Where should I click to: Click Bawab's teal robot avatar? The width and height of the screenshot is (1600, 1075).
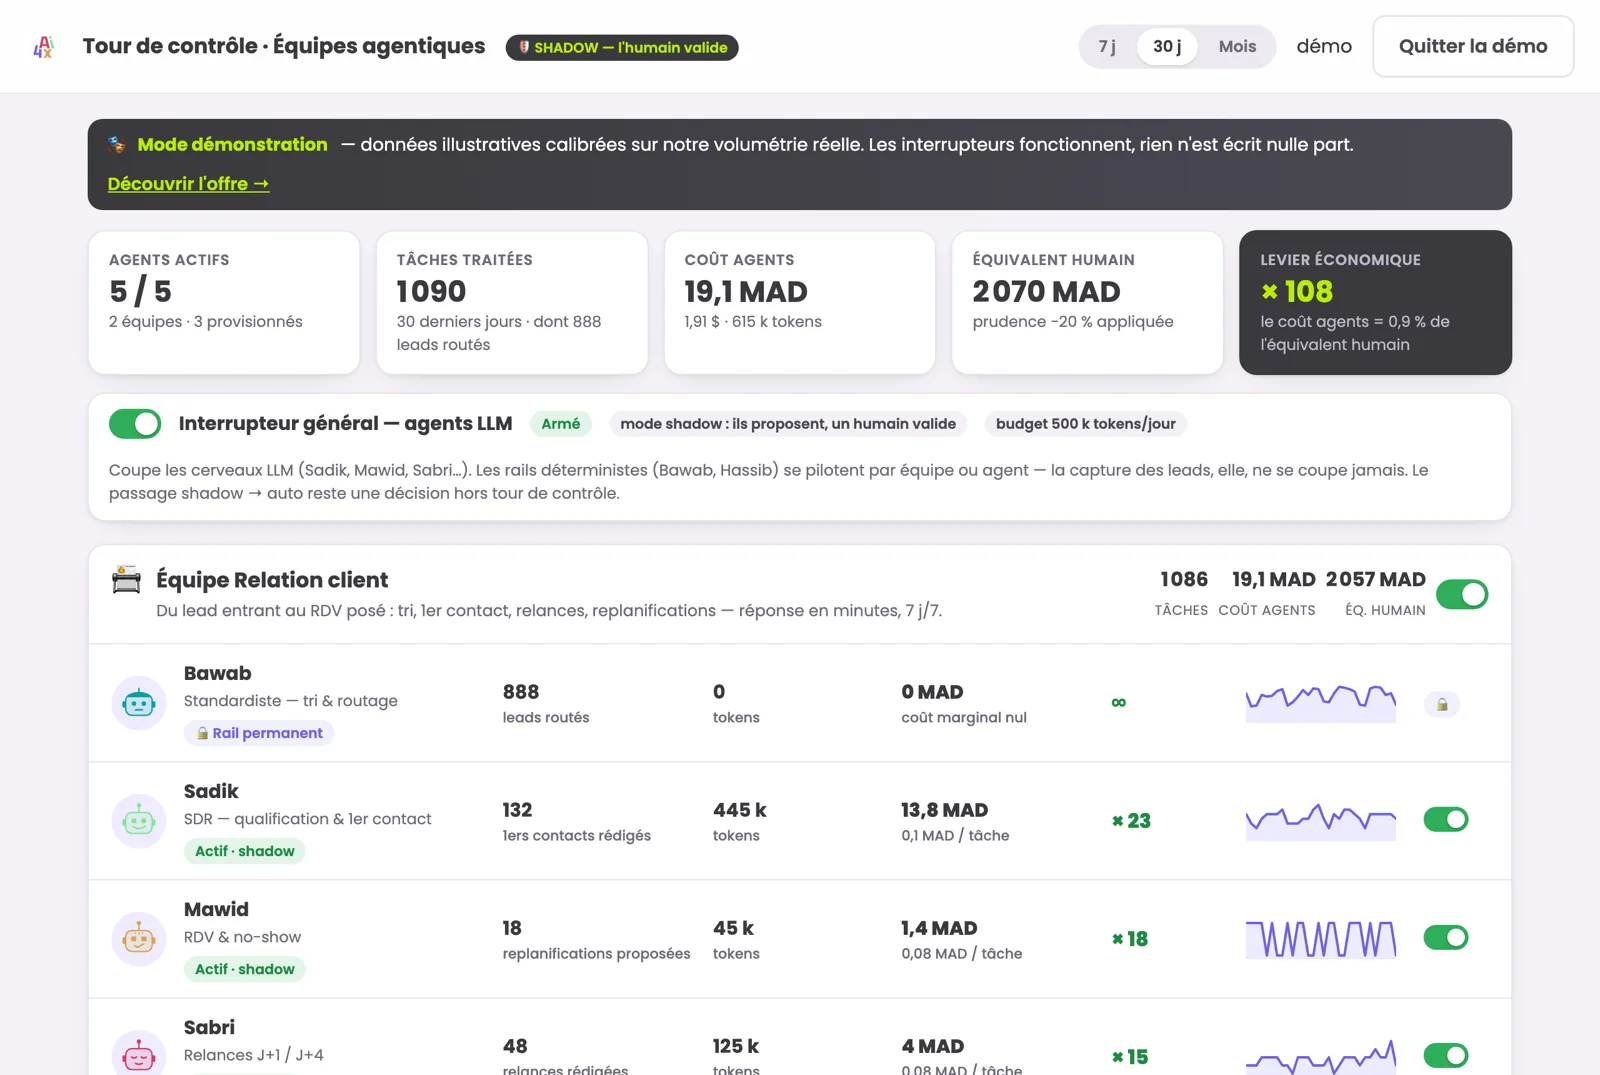pos(139,703)
